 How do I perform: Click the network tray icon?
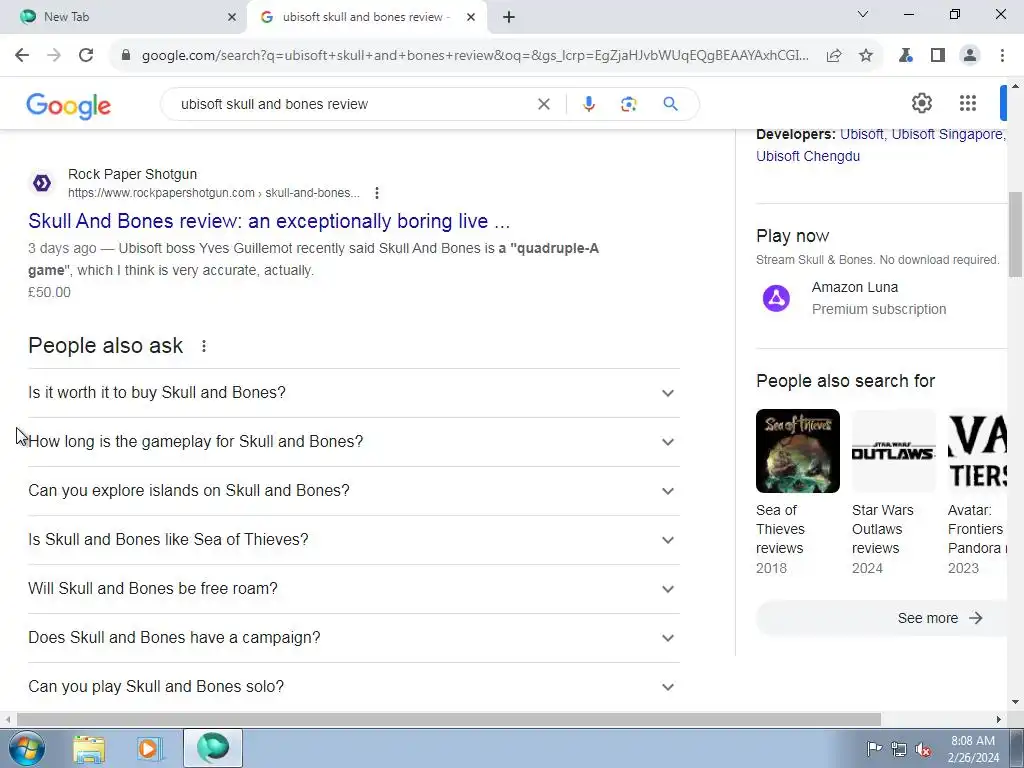[x=899, y=749]
